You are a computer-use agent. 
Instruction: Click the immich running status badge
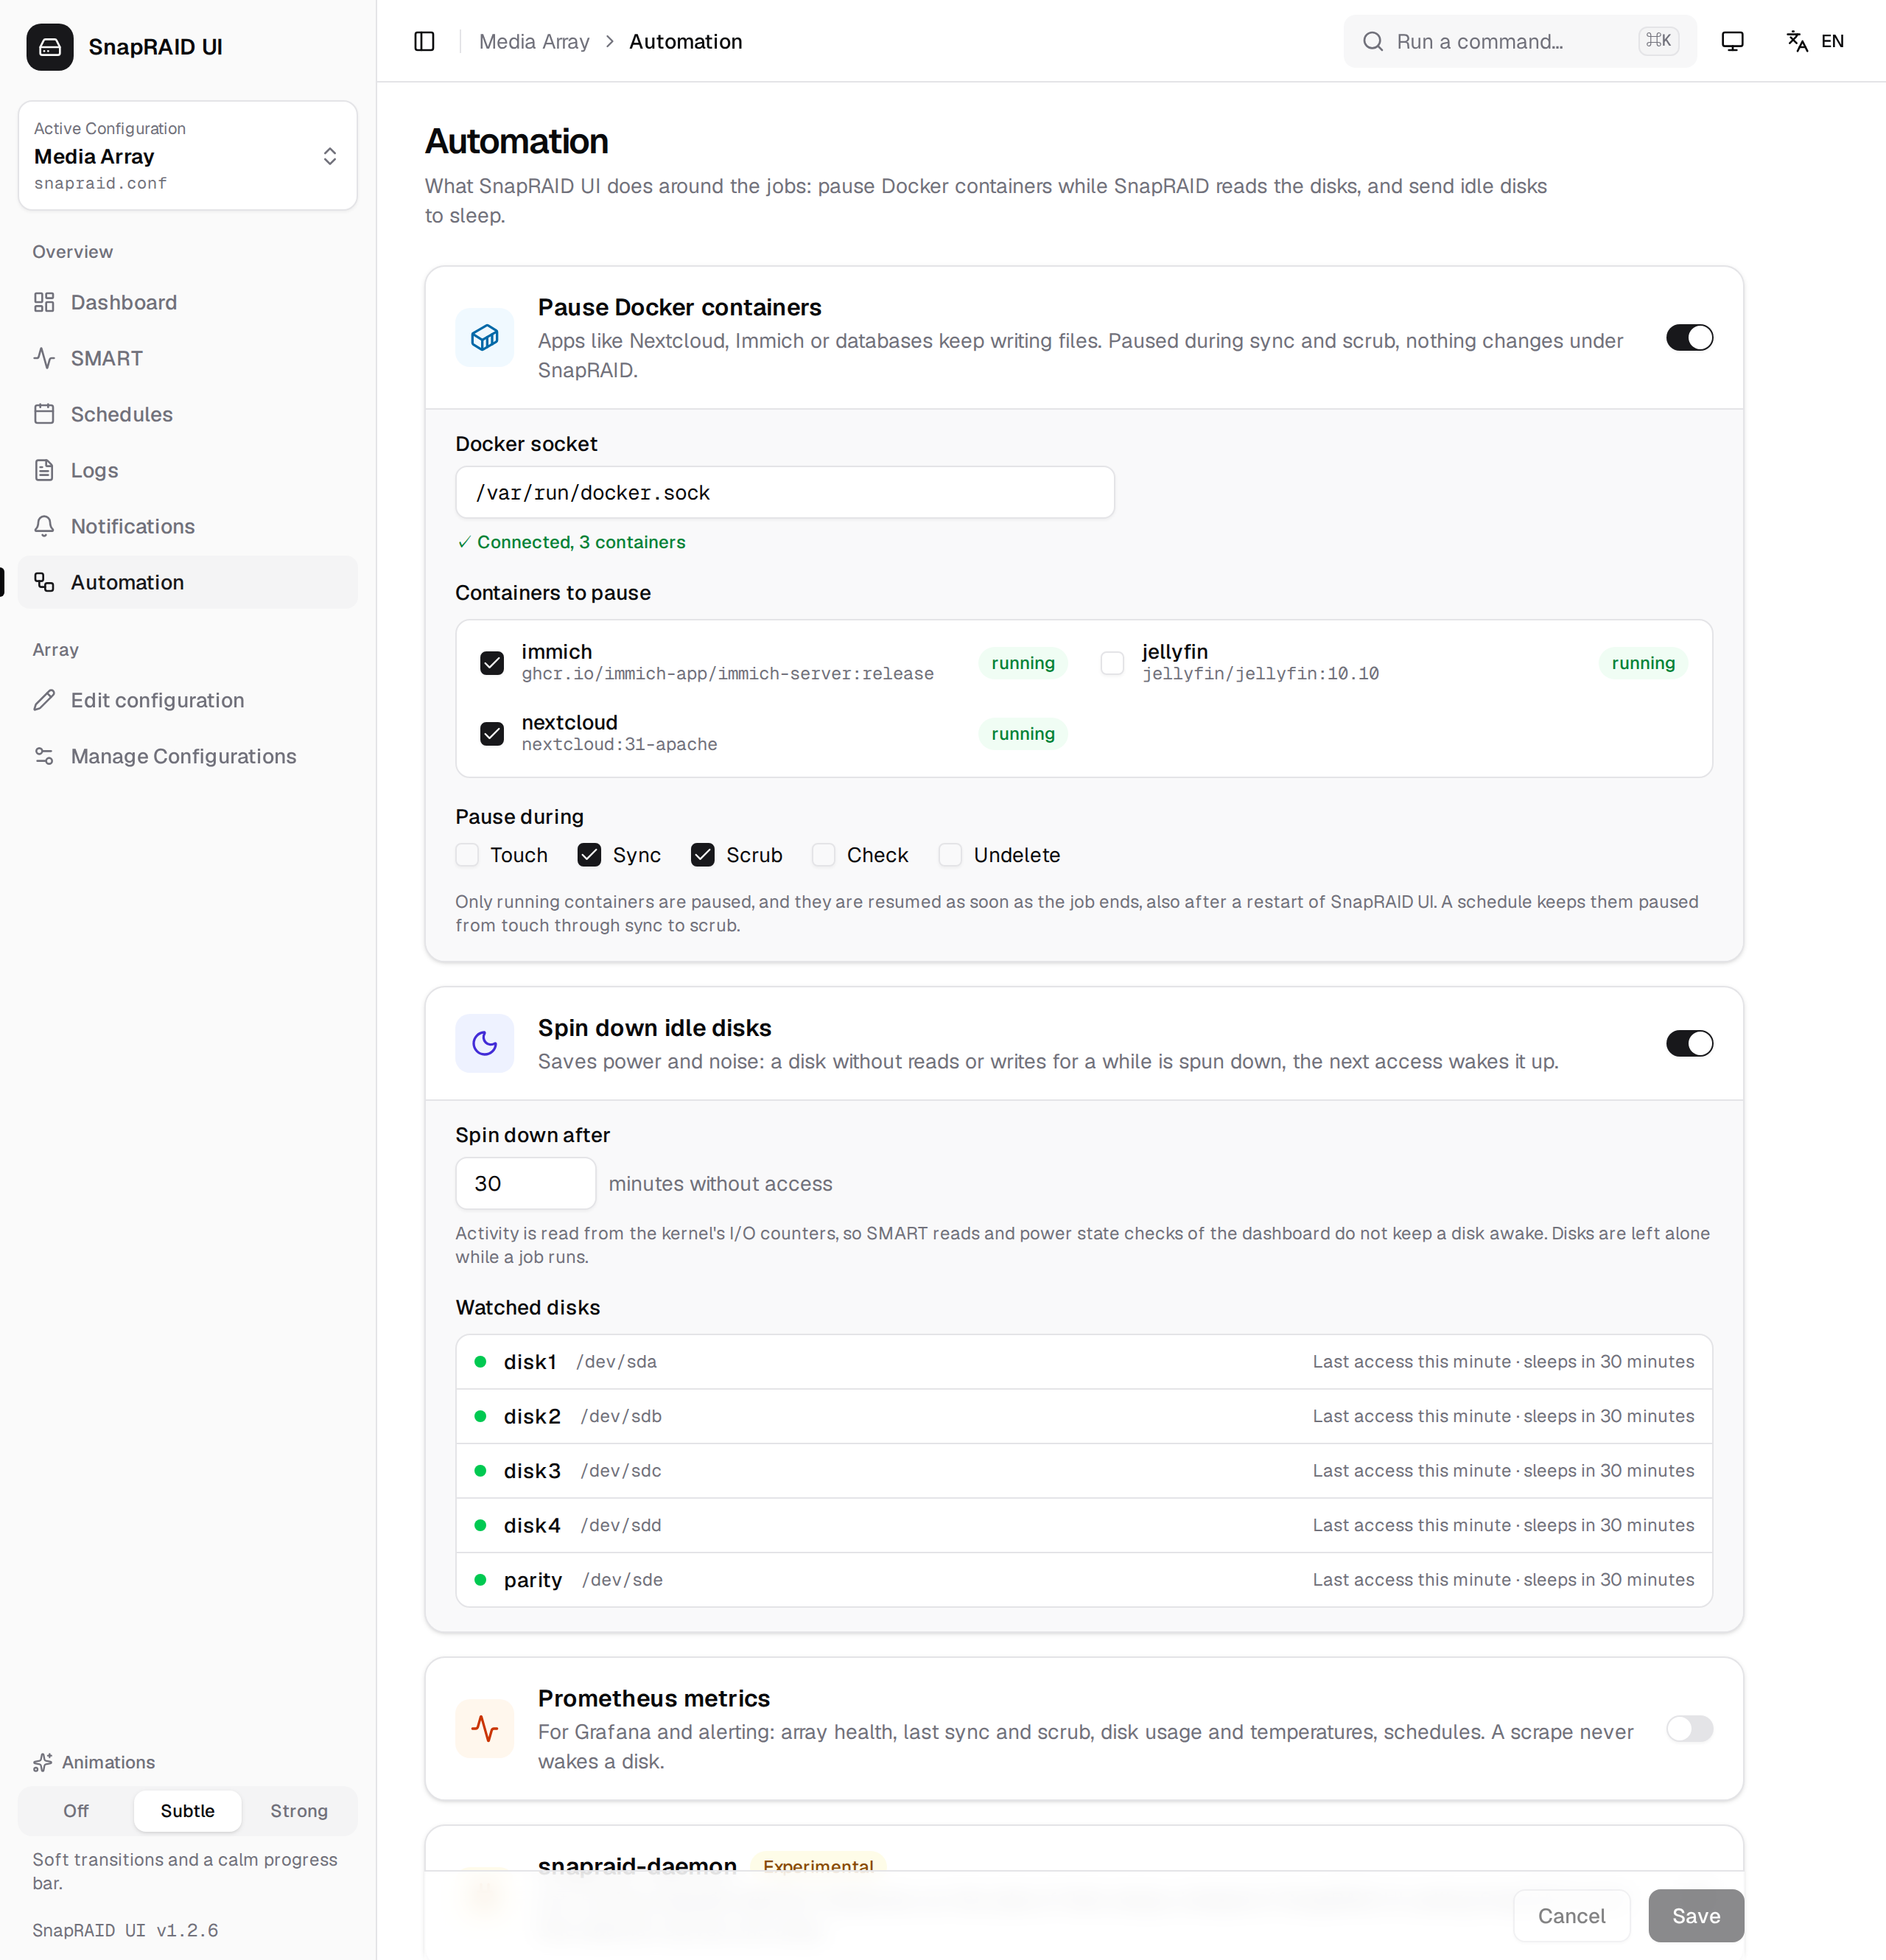coord(1023,663)
